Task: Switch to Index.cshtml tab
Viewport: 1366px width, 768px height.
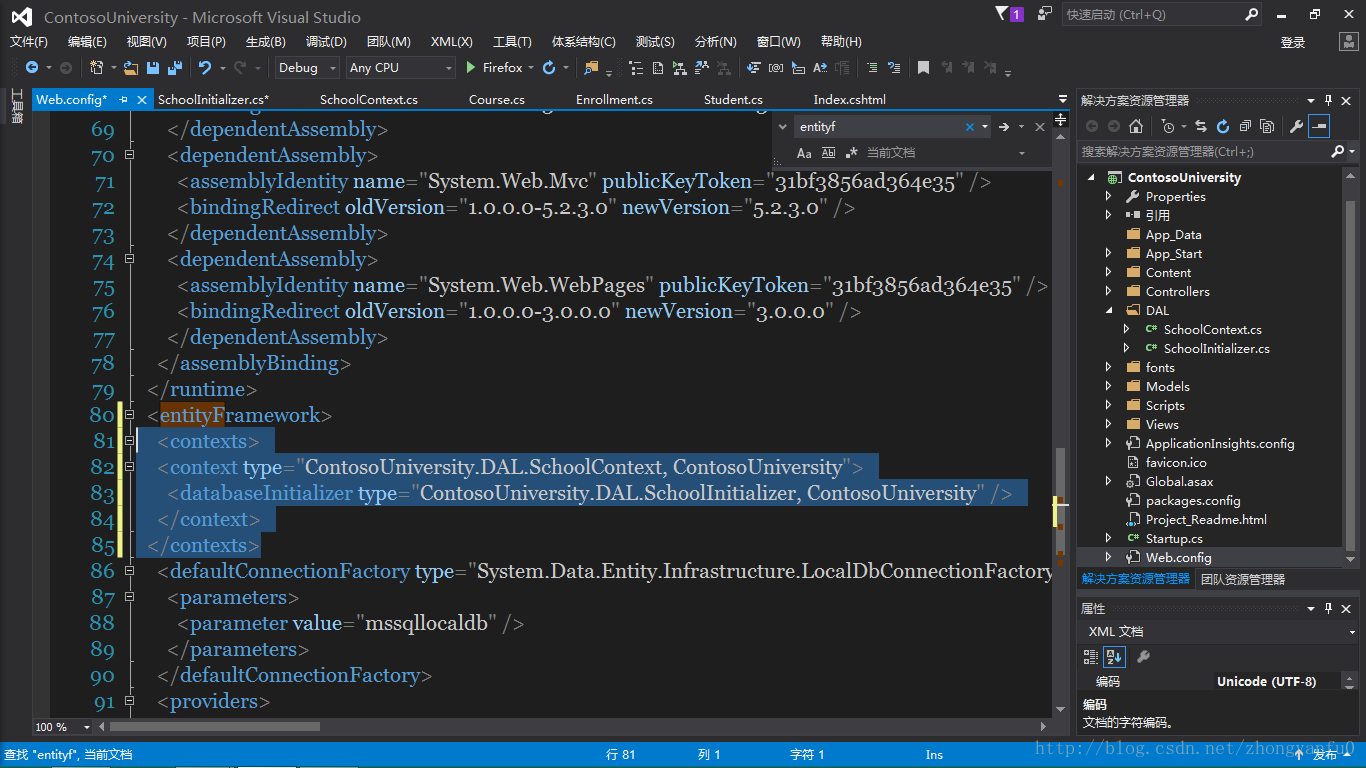Action: point(850,100)
